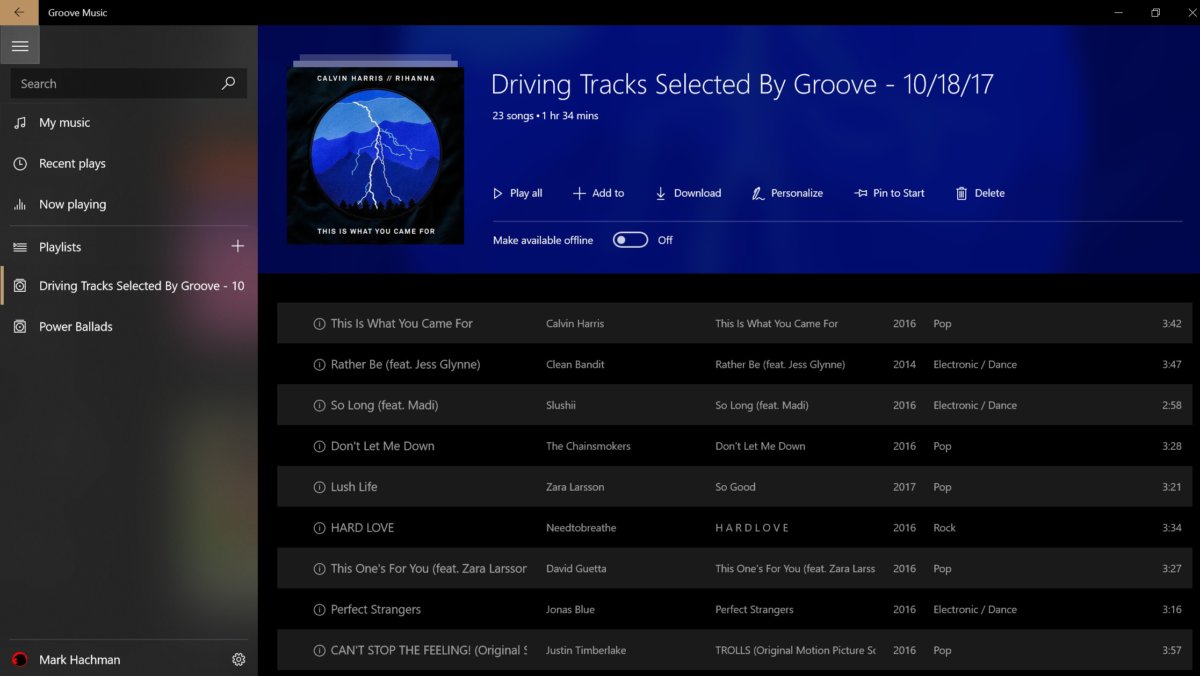Image resolution: width=1200 pixels, height=676 pixels.
Task: Click the info circle on Lush Life
Action: [320, 487]
